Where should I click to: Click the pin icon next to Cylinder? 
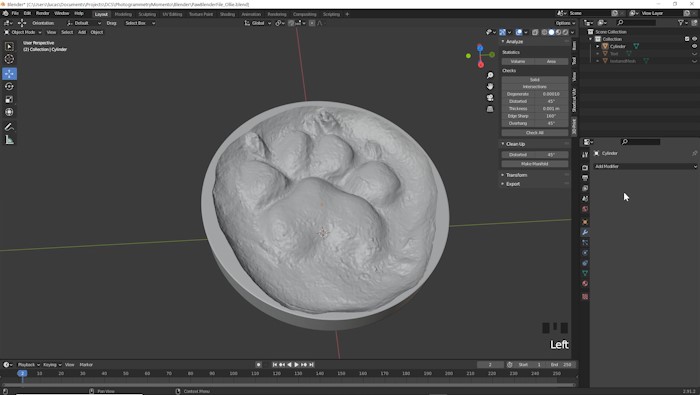point(694,153)
